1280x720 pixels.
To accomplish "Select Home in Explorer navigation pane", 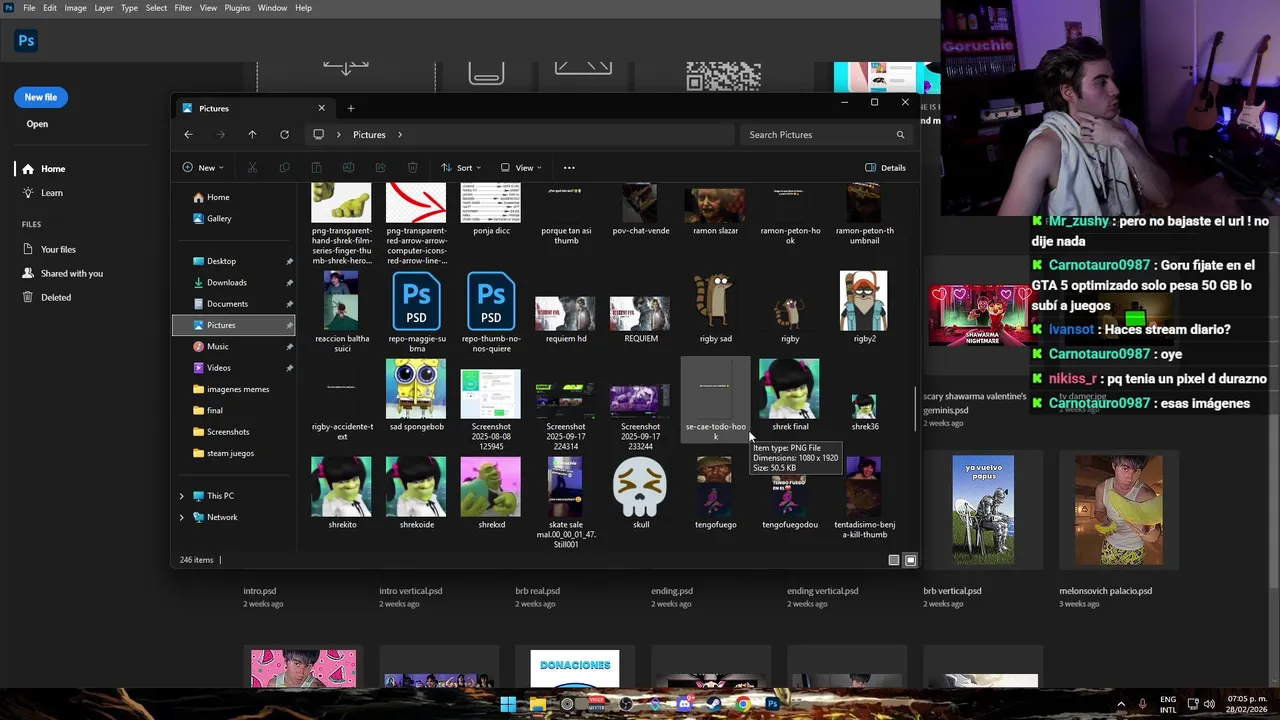I will [218, 197].
